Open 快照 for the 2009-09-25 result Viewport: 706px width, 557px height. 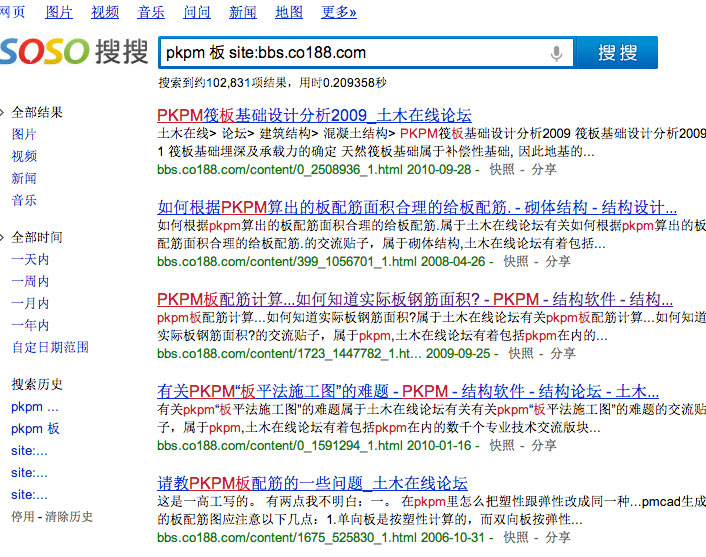click(x=521, y=353)
